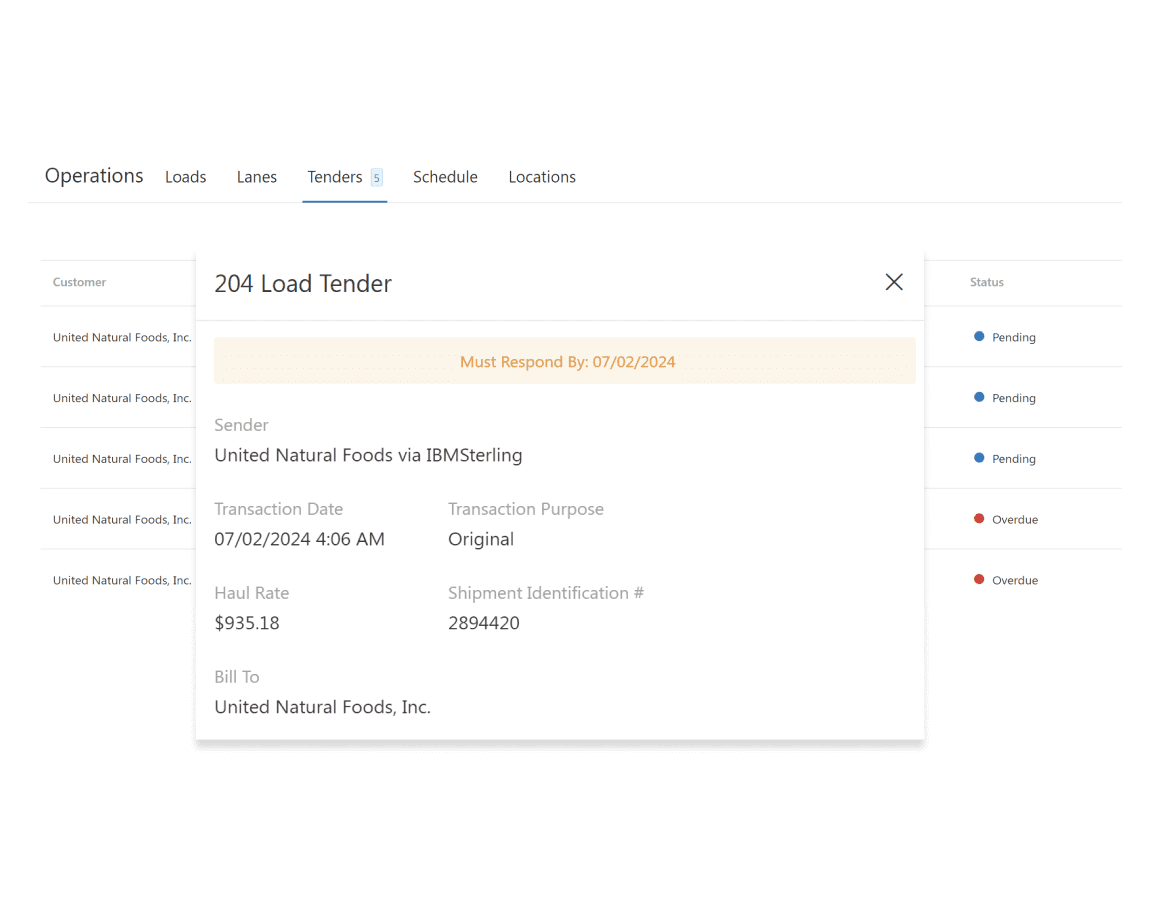Click the 204 Load Tender dialog title
The image size is (1160, 910).
(x=303, y=284)
